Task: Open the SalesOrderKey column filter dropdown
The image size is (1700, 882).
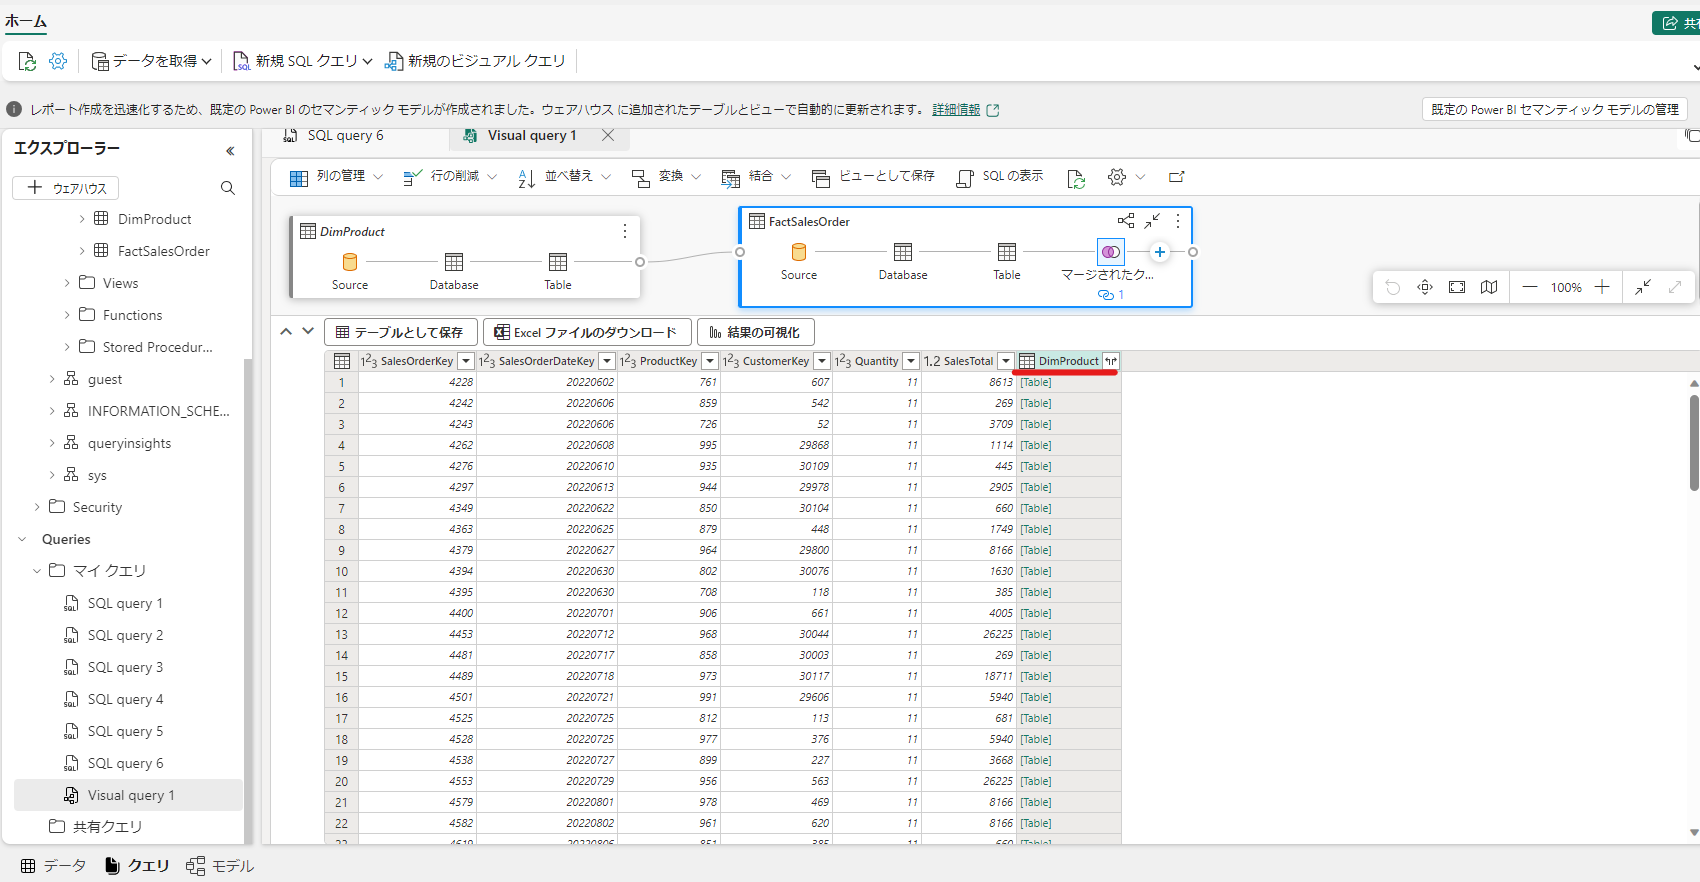Action: tap(466, 361)
